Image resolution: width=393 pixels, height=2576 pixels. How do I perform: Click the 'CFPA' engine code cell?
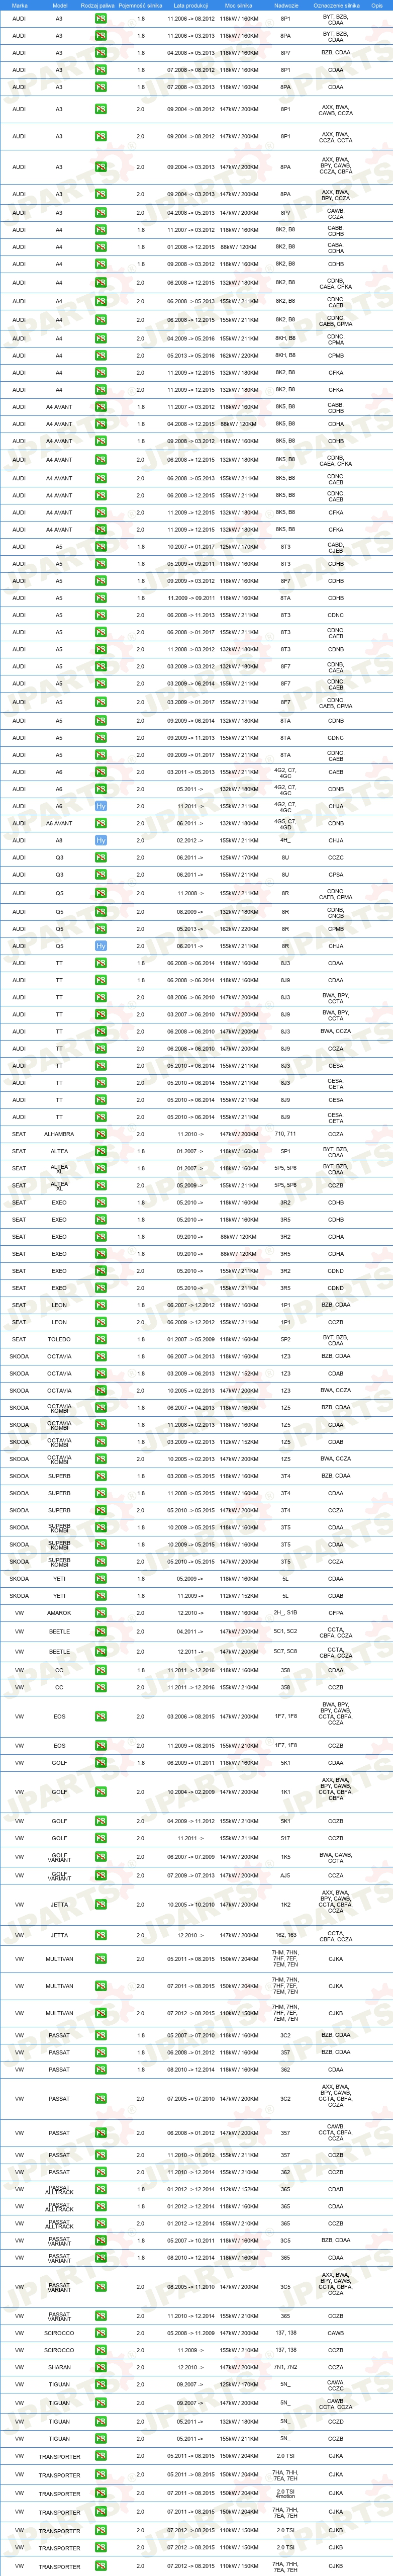(336, 1613)
